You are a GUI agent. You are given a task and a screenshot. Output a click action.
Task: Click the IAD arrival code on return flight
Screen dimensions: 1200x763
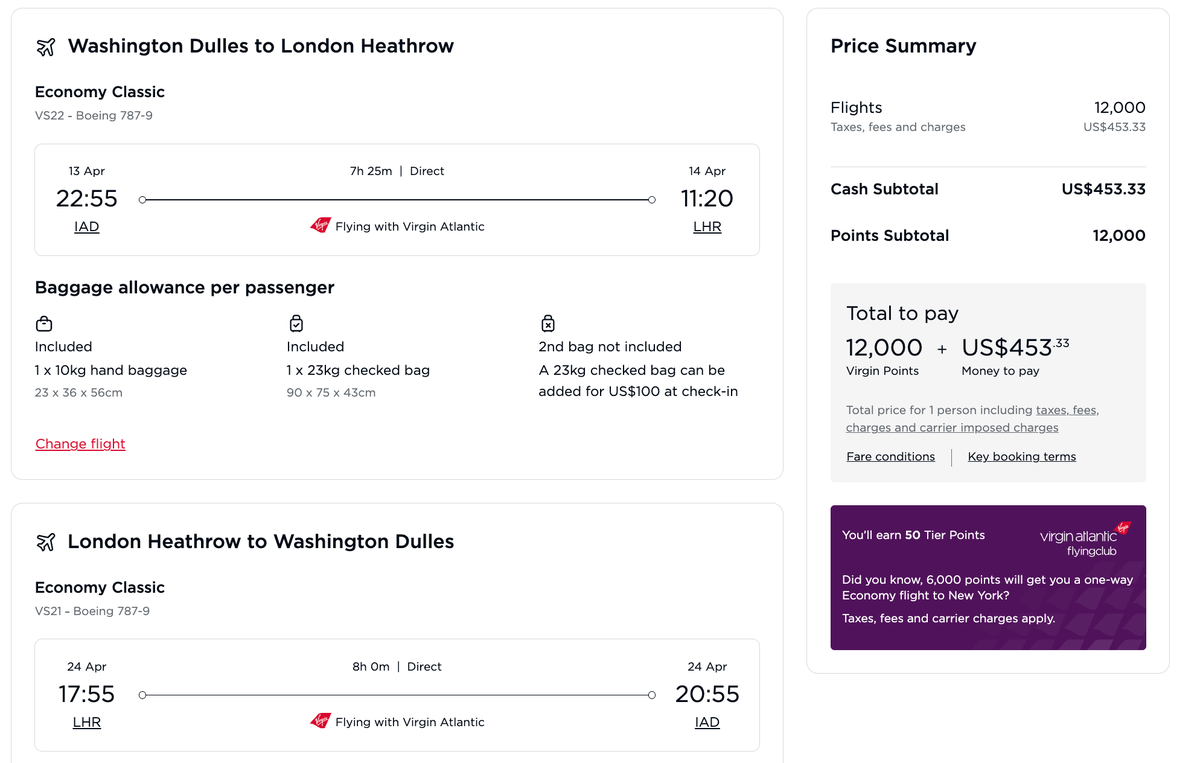click(707, 722)
